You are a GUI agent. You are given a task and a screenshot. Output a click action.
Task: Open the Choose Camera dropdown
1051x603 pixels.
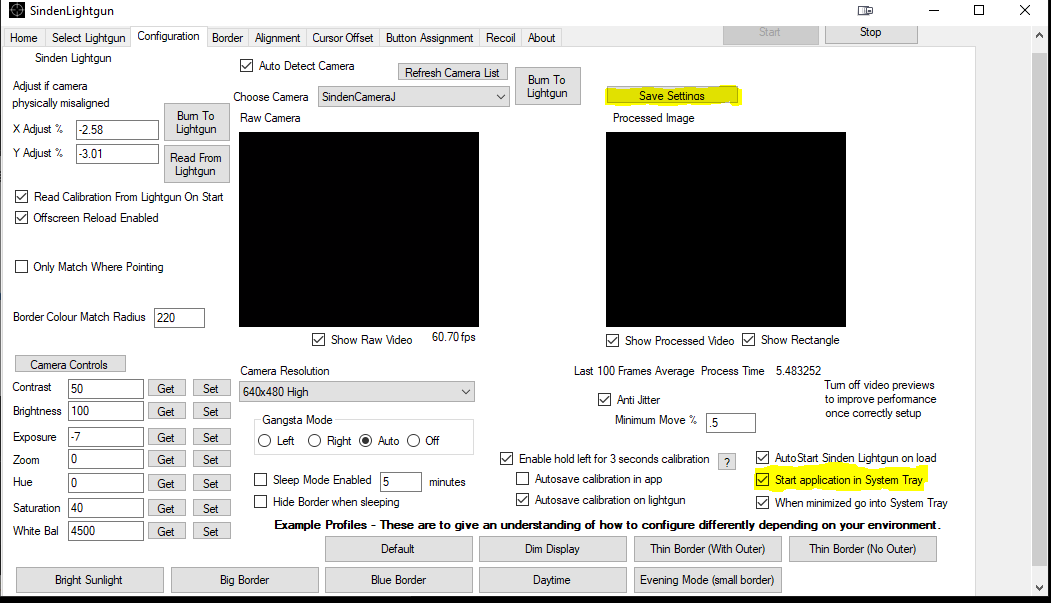pos(414,96)
